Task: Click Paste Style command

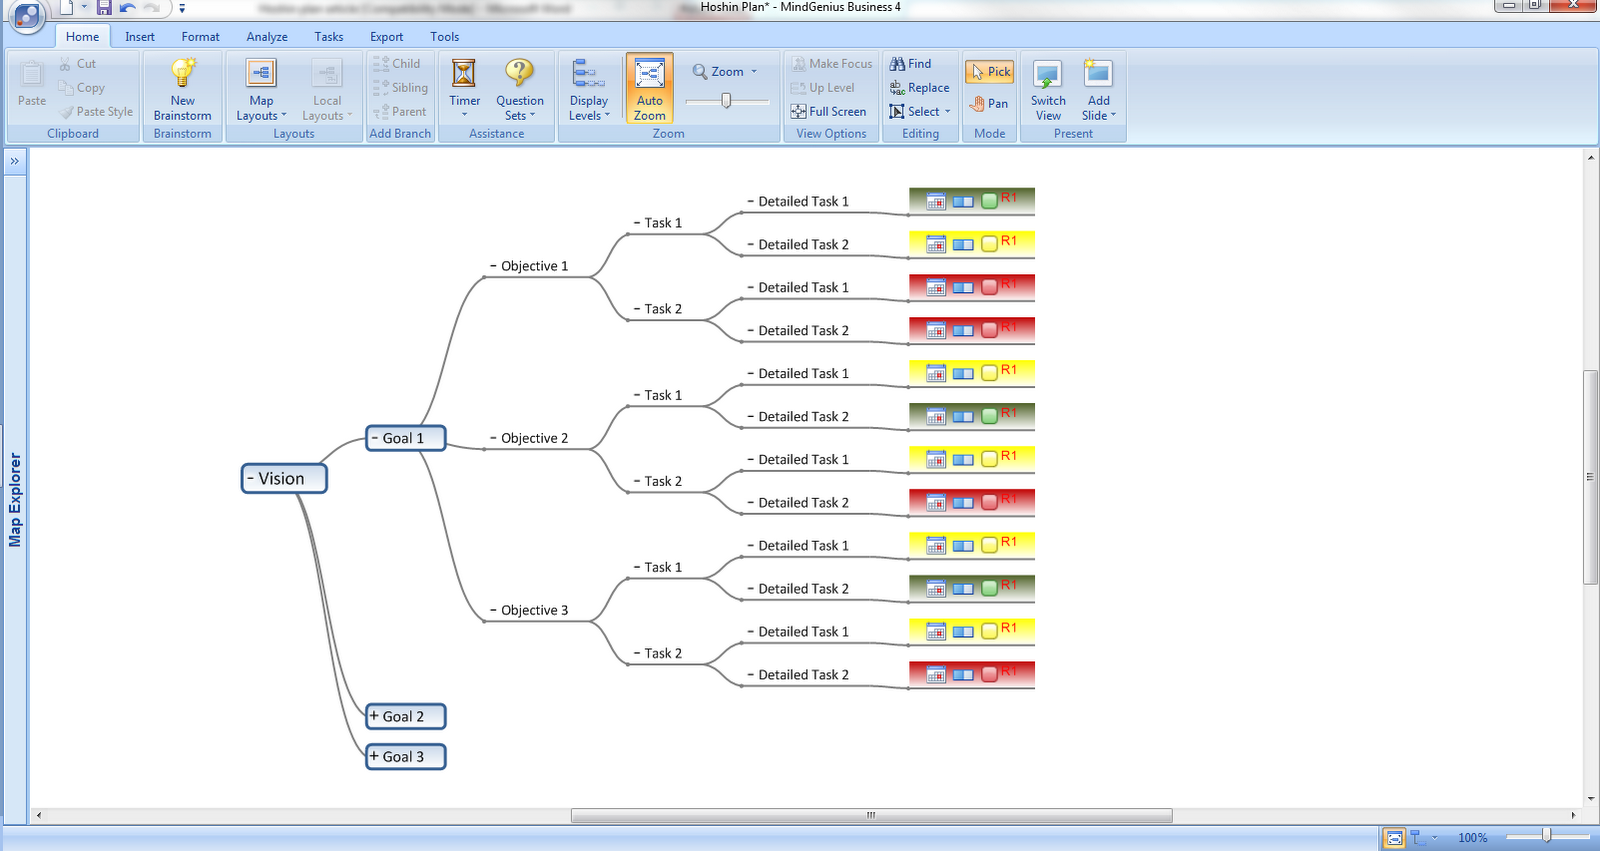Action: 95,112
